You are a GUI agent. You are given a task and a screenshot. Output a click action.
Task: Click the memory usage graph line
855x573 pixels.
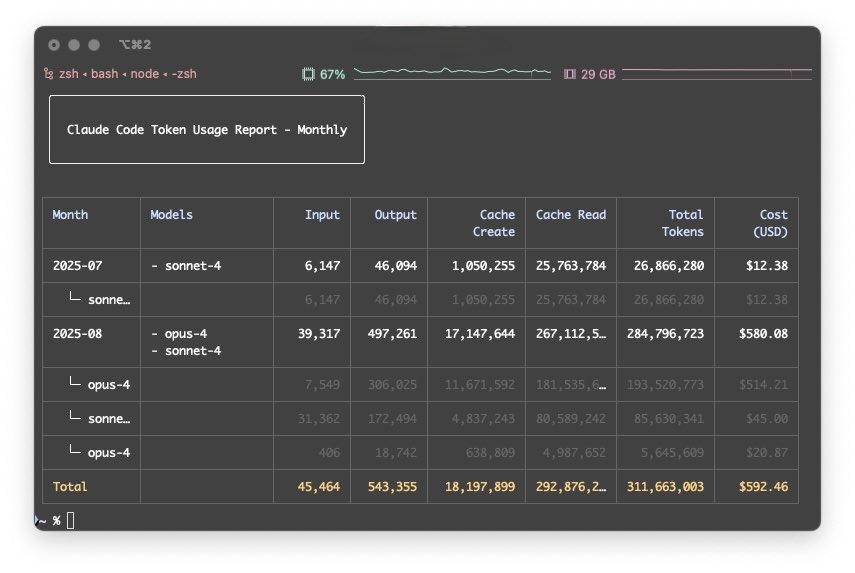716,74
